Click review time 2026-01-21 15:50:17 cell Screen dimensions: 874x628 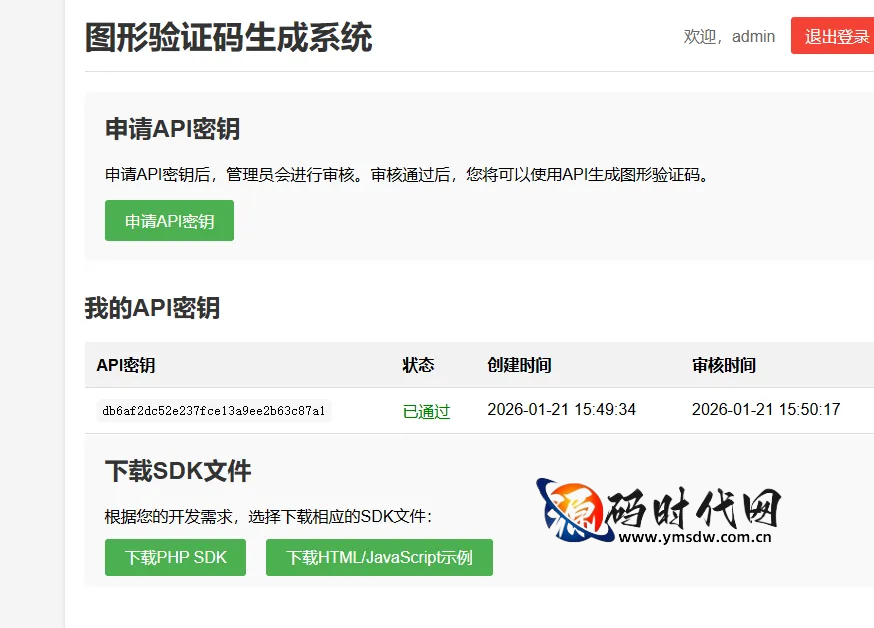766,410
